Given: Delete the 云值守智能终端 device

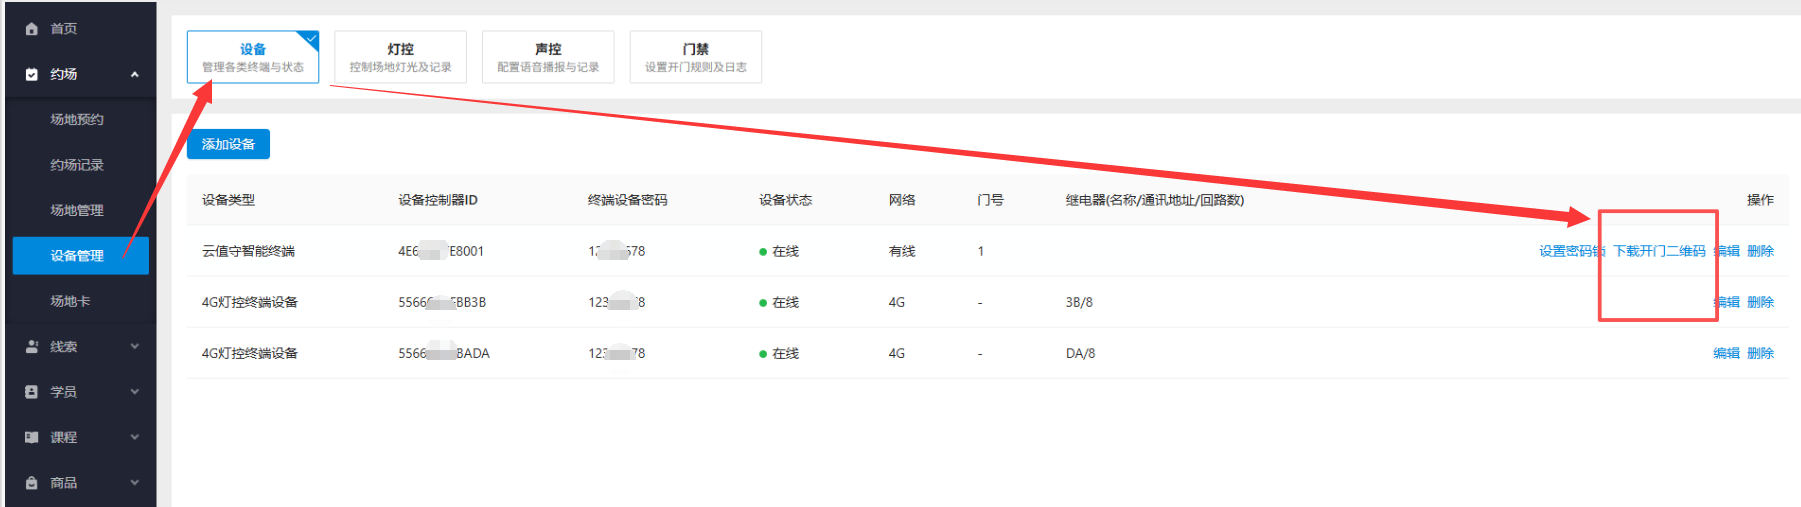Looking at the screenshot, I should 1761,251.
